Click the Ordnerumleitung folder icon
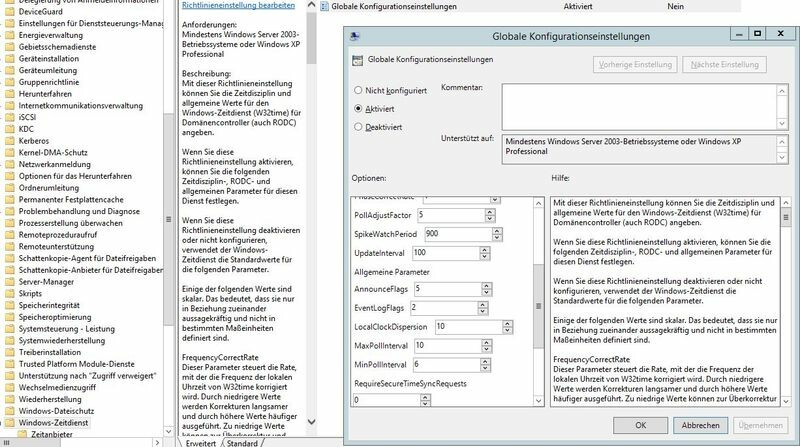Screen dimensions: 800x447 point(9,188)
